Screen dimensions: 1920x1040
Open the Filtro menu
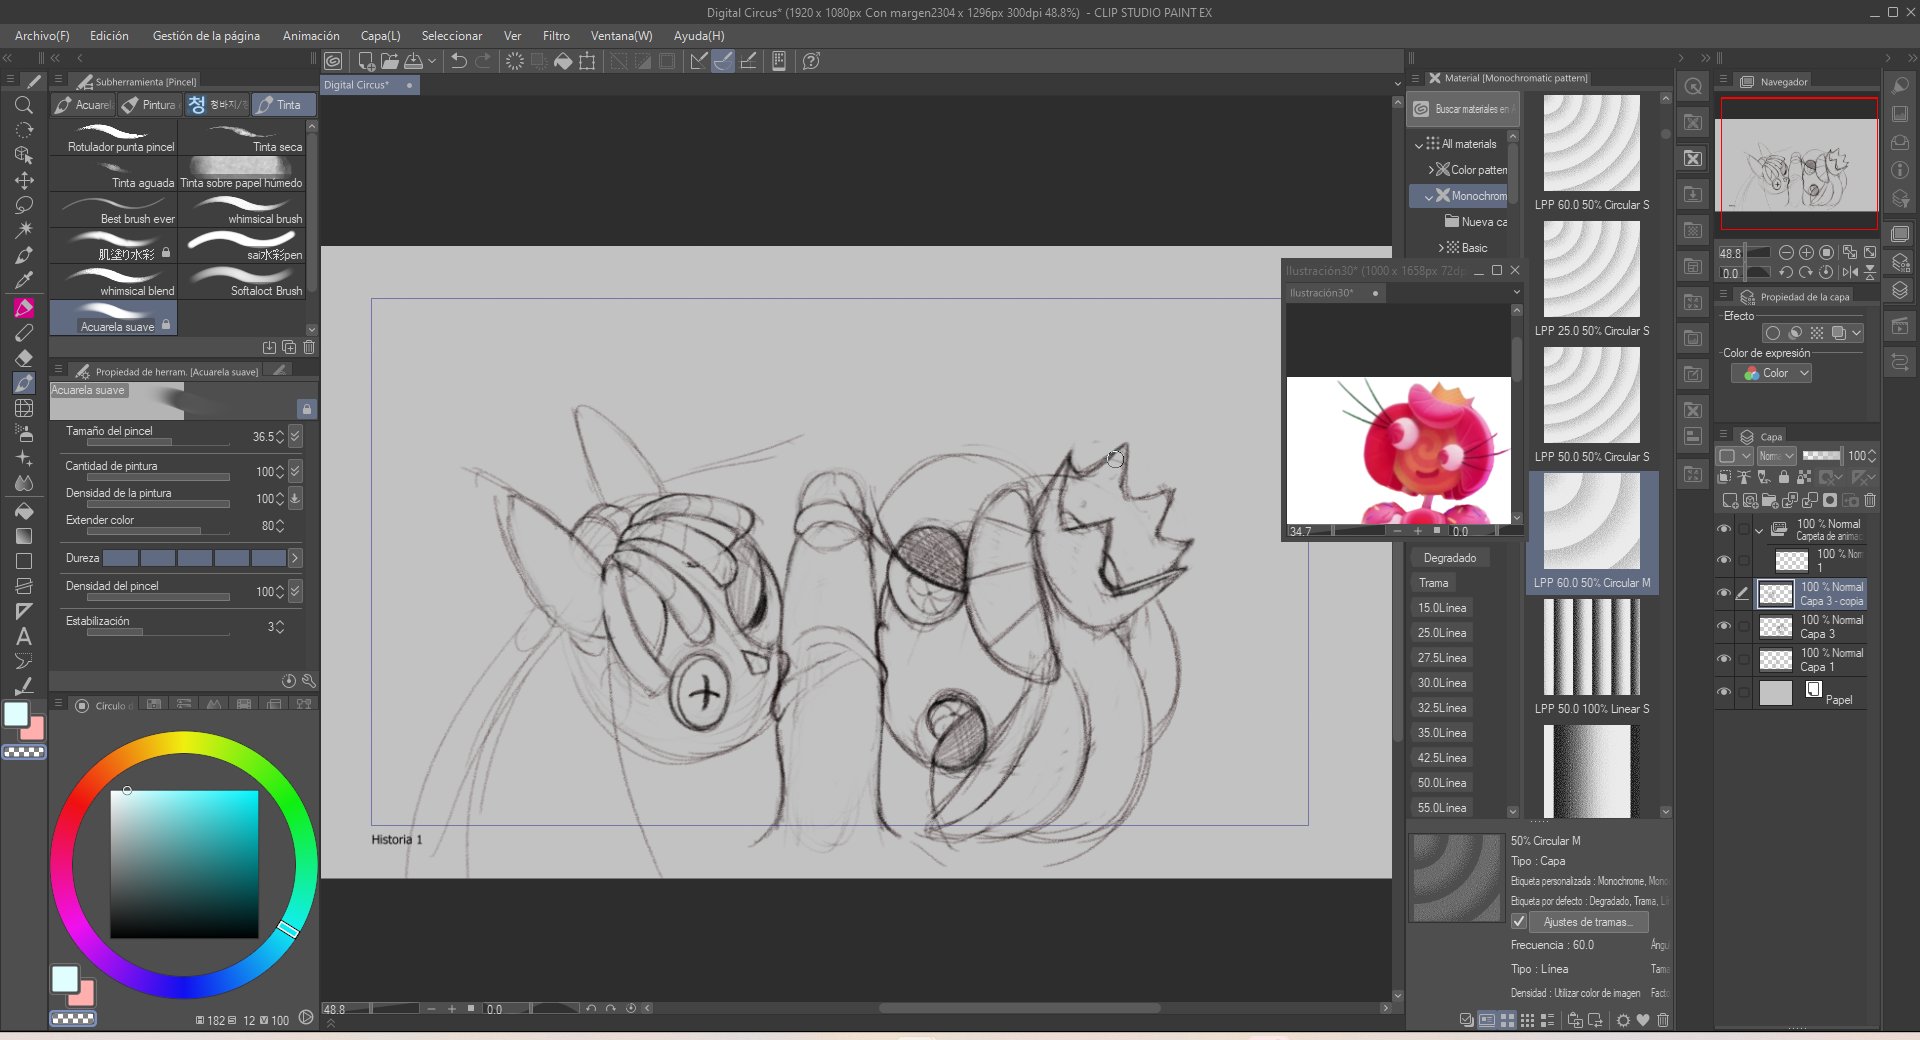[x=556, y=36]
